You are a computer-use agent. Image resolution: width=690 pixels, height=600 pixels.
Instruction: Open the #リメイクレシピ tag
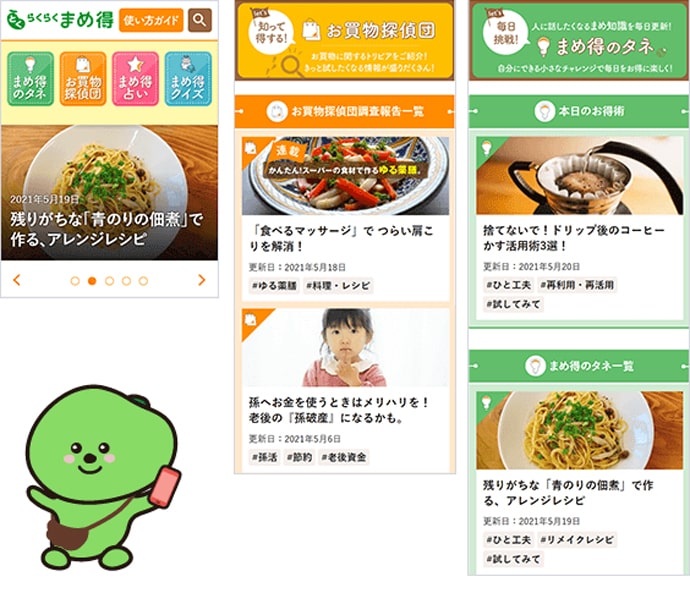(576, 540)
